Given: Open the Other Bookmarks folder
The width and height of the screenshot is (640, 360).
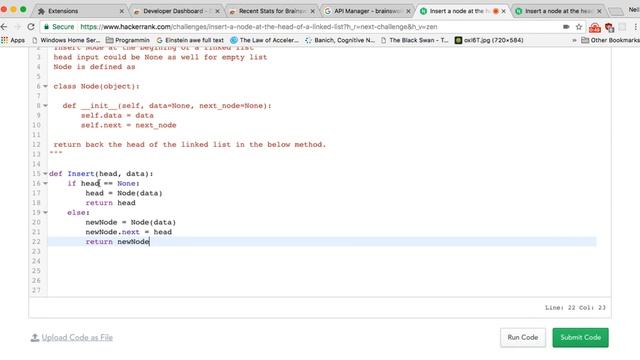Looking at the screenshot, I should [x=610, y=40].
